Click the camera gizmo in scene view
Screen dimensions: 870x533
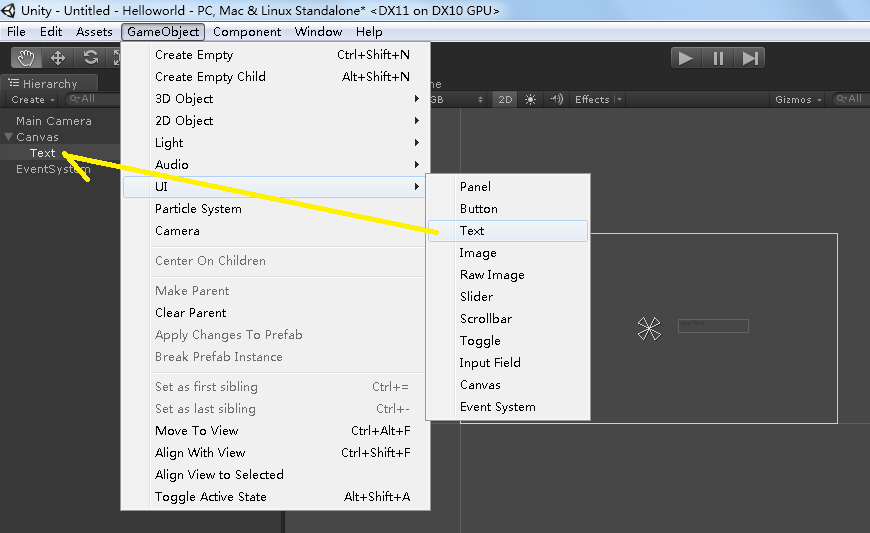click(649, 328)
